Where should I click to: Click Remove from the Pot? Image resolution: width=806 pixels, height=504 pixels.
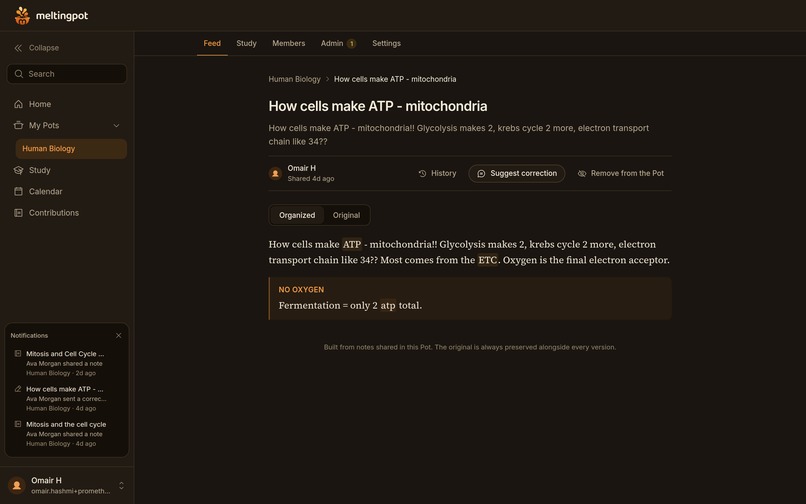point(620,173)
